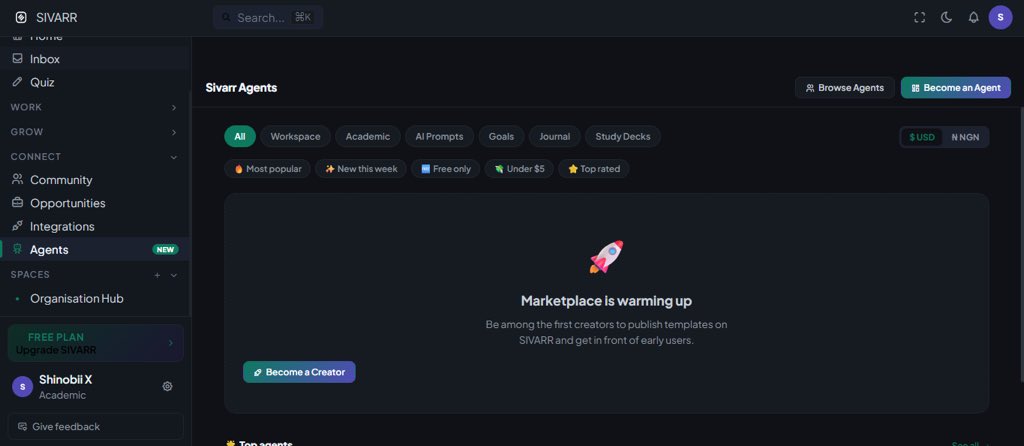Expand the WORK section
Viewport: 1024px width, 446px height.
(x=95, y=107)
